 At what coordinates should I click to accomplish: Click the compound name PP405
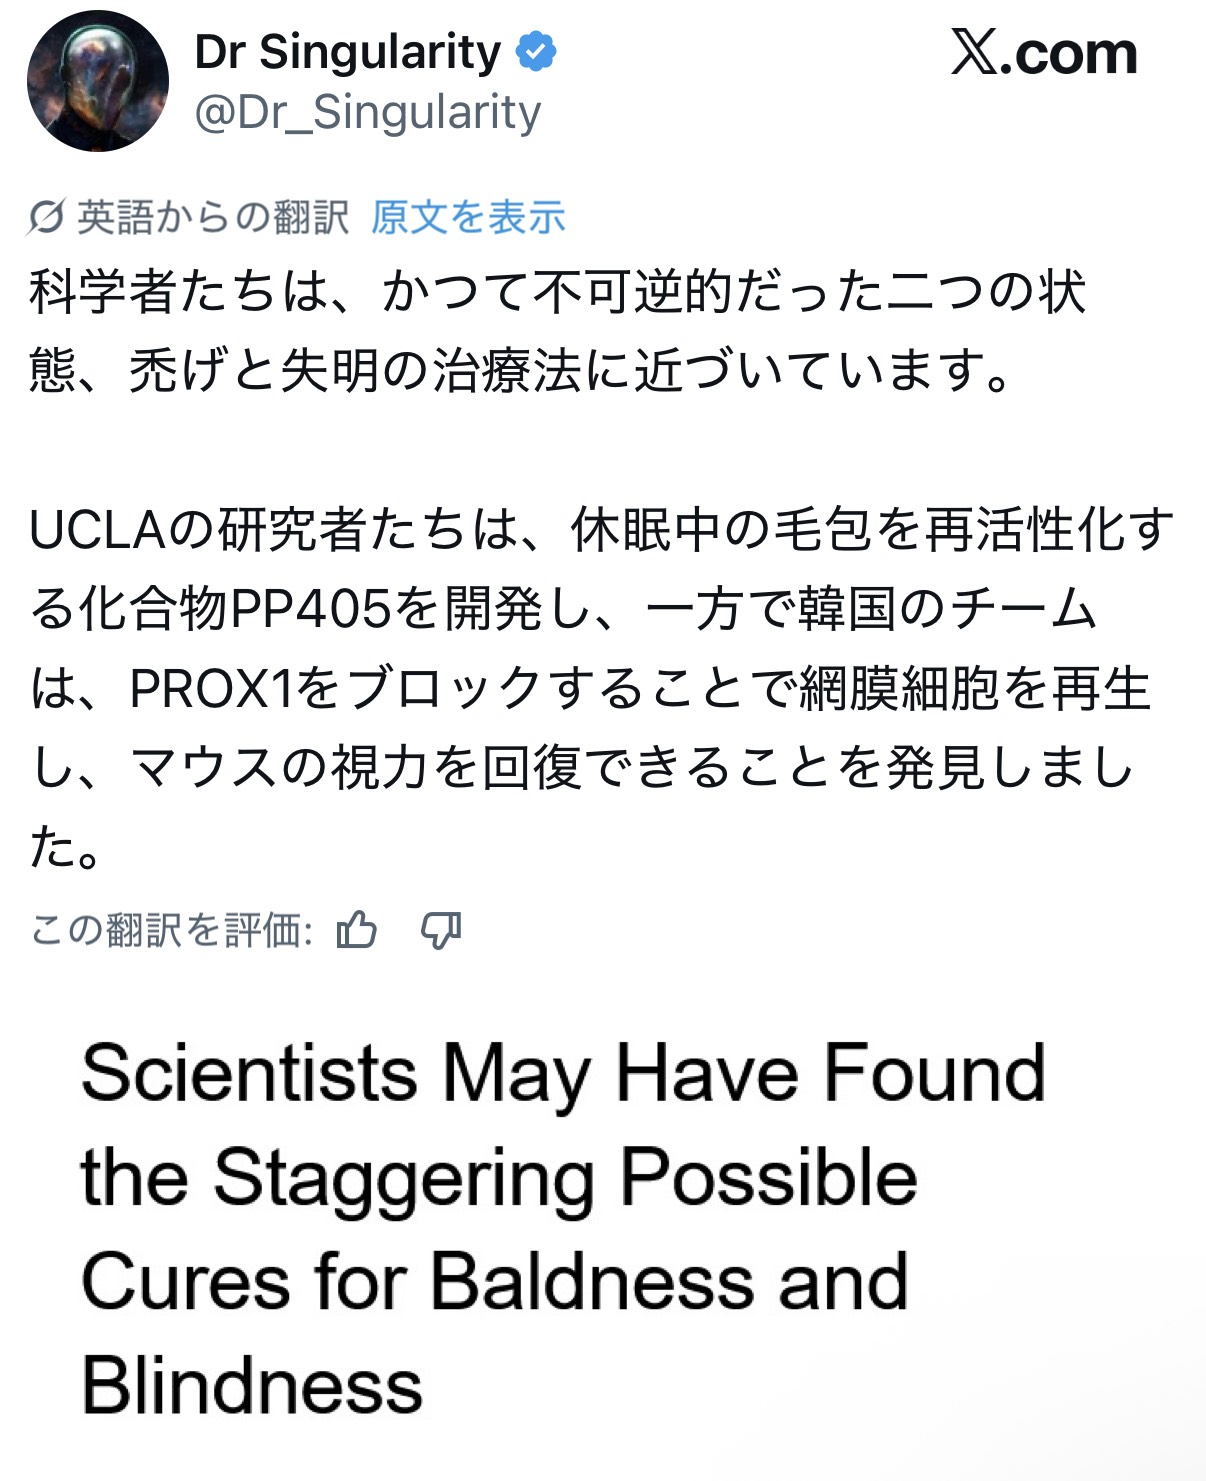click(x=310, y=609)
